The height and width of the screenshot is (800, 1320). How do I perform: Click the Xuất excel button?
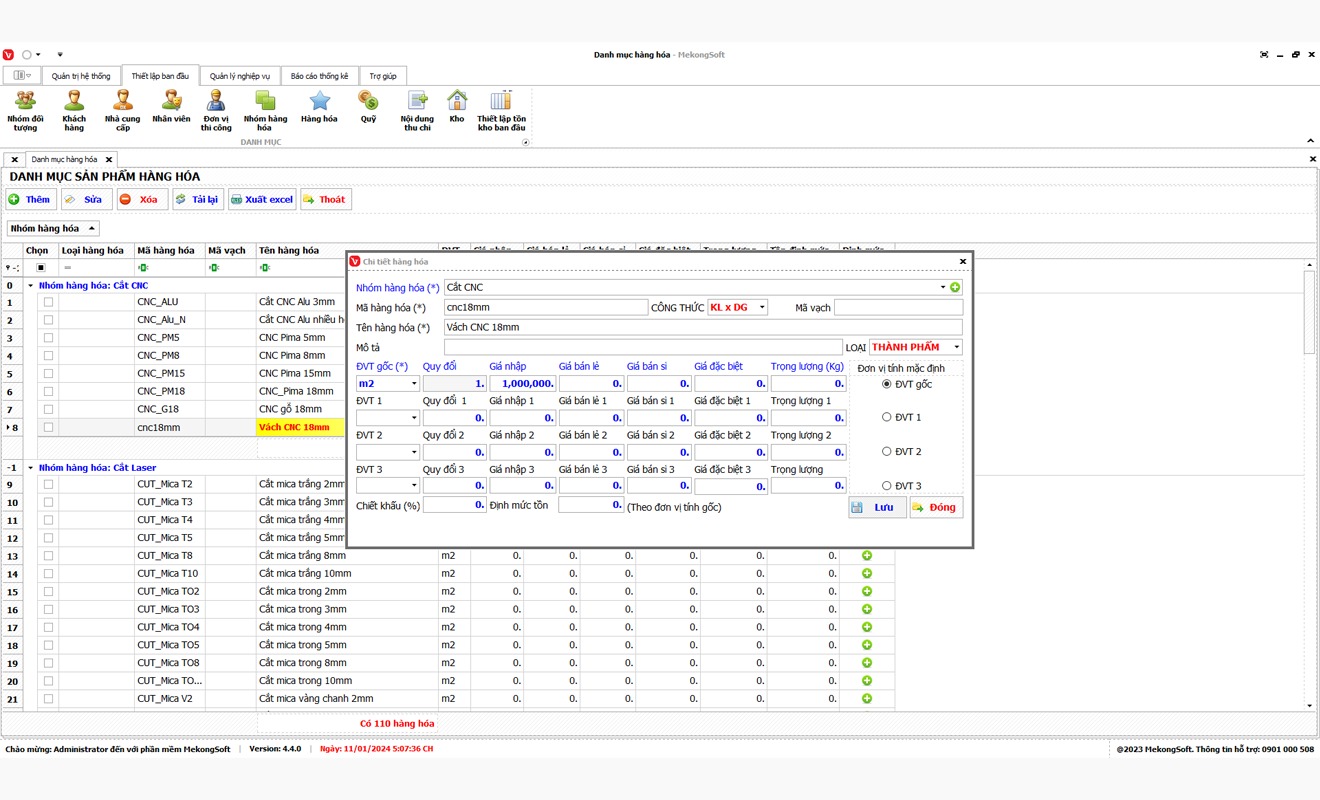(x=262, y=200)
